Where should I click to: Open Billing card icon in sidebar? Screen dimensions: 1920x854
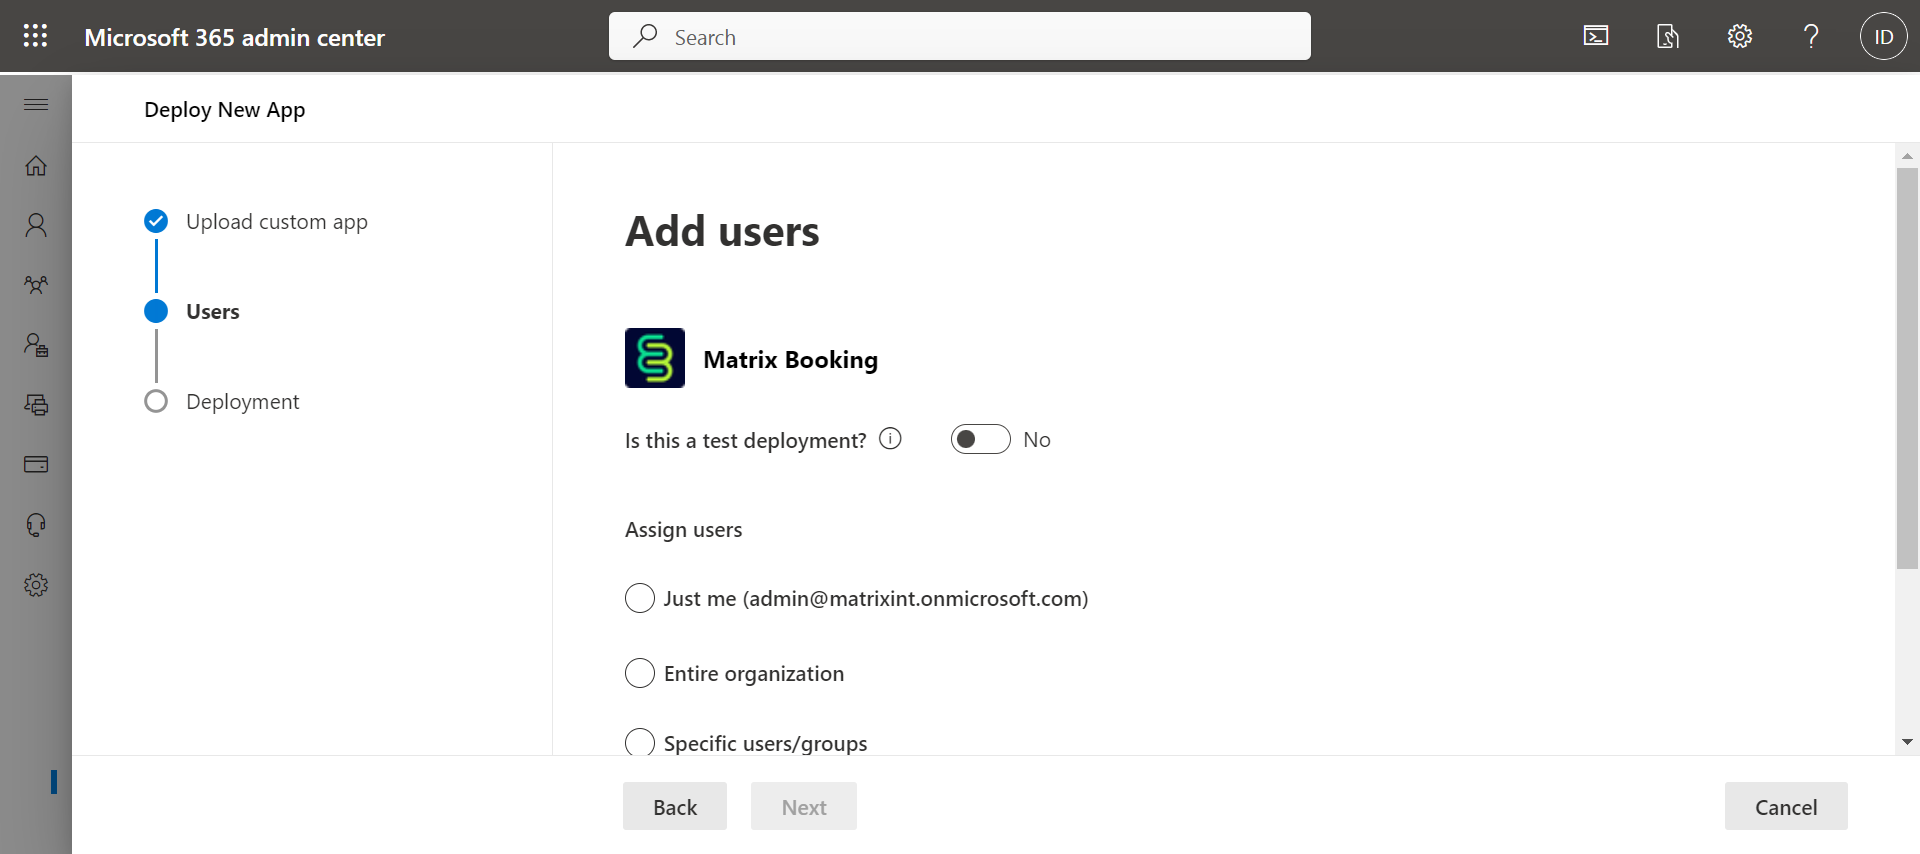tap(36, 465)
